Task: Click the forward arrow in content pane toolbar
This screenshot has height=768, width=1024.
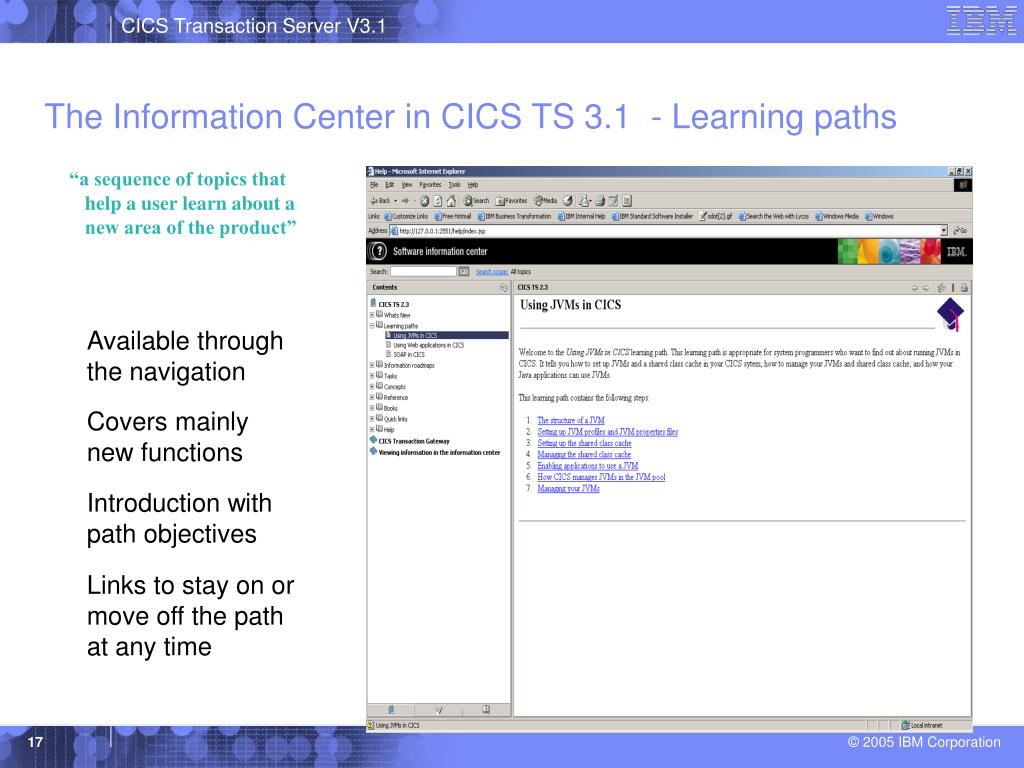Action: pyautogui.click(x=926, y=288)
